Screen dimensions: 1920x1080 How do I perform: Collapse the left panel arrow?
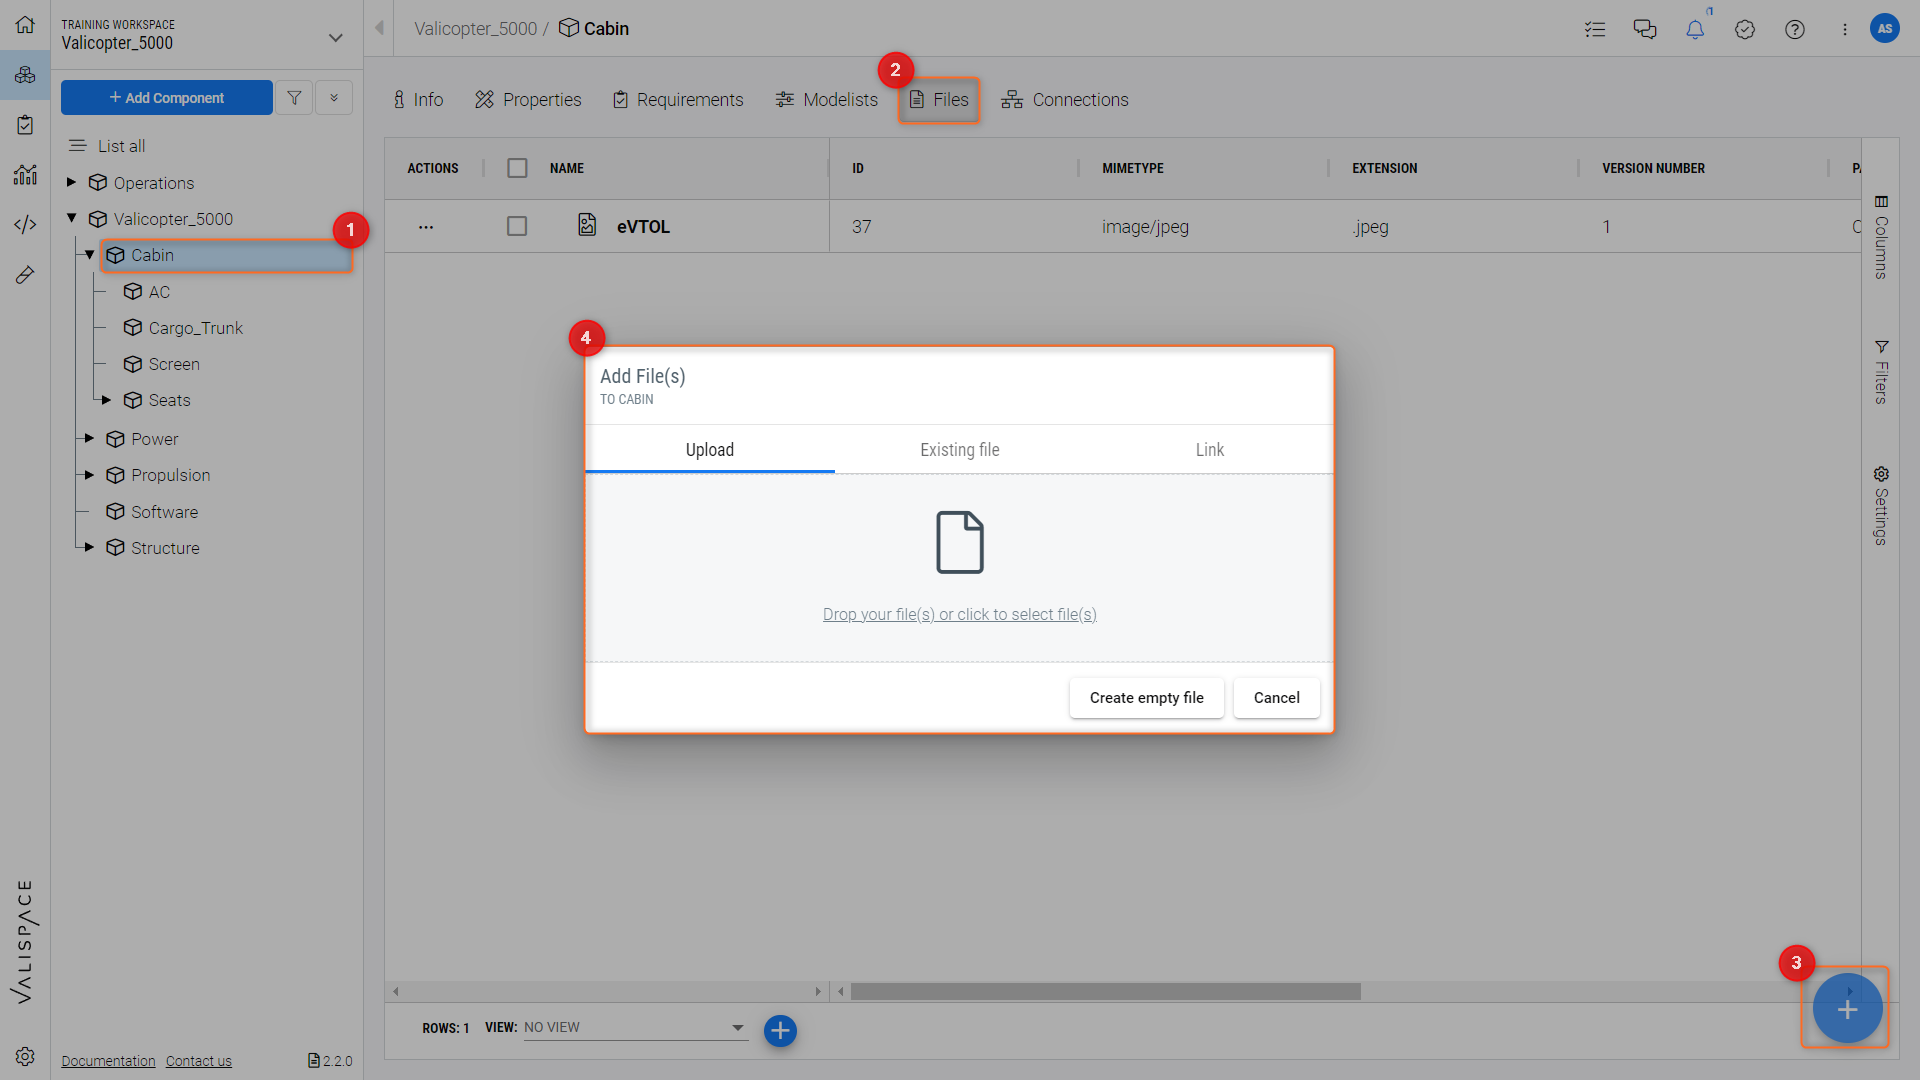[379, 28]
